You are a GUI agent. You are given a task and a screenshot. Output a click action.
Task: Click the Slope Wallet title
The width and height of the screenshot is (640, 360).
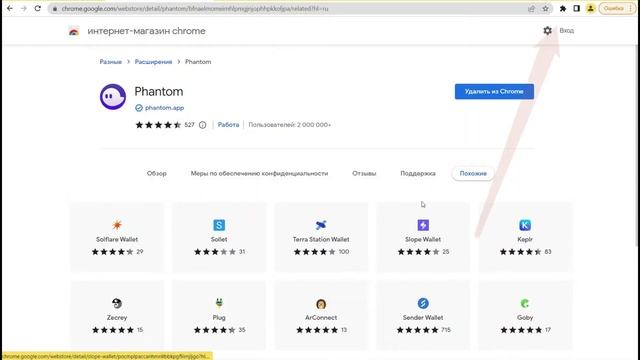coord(423,240)
